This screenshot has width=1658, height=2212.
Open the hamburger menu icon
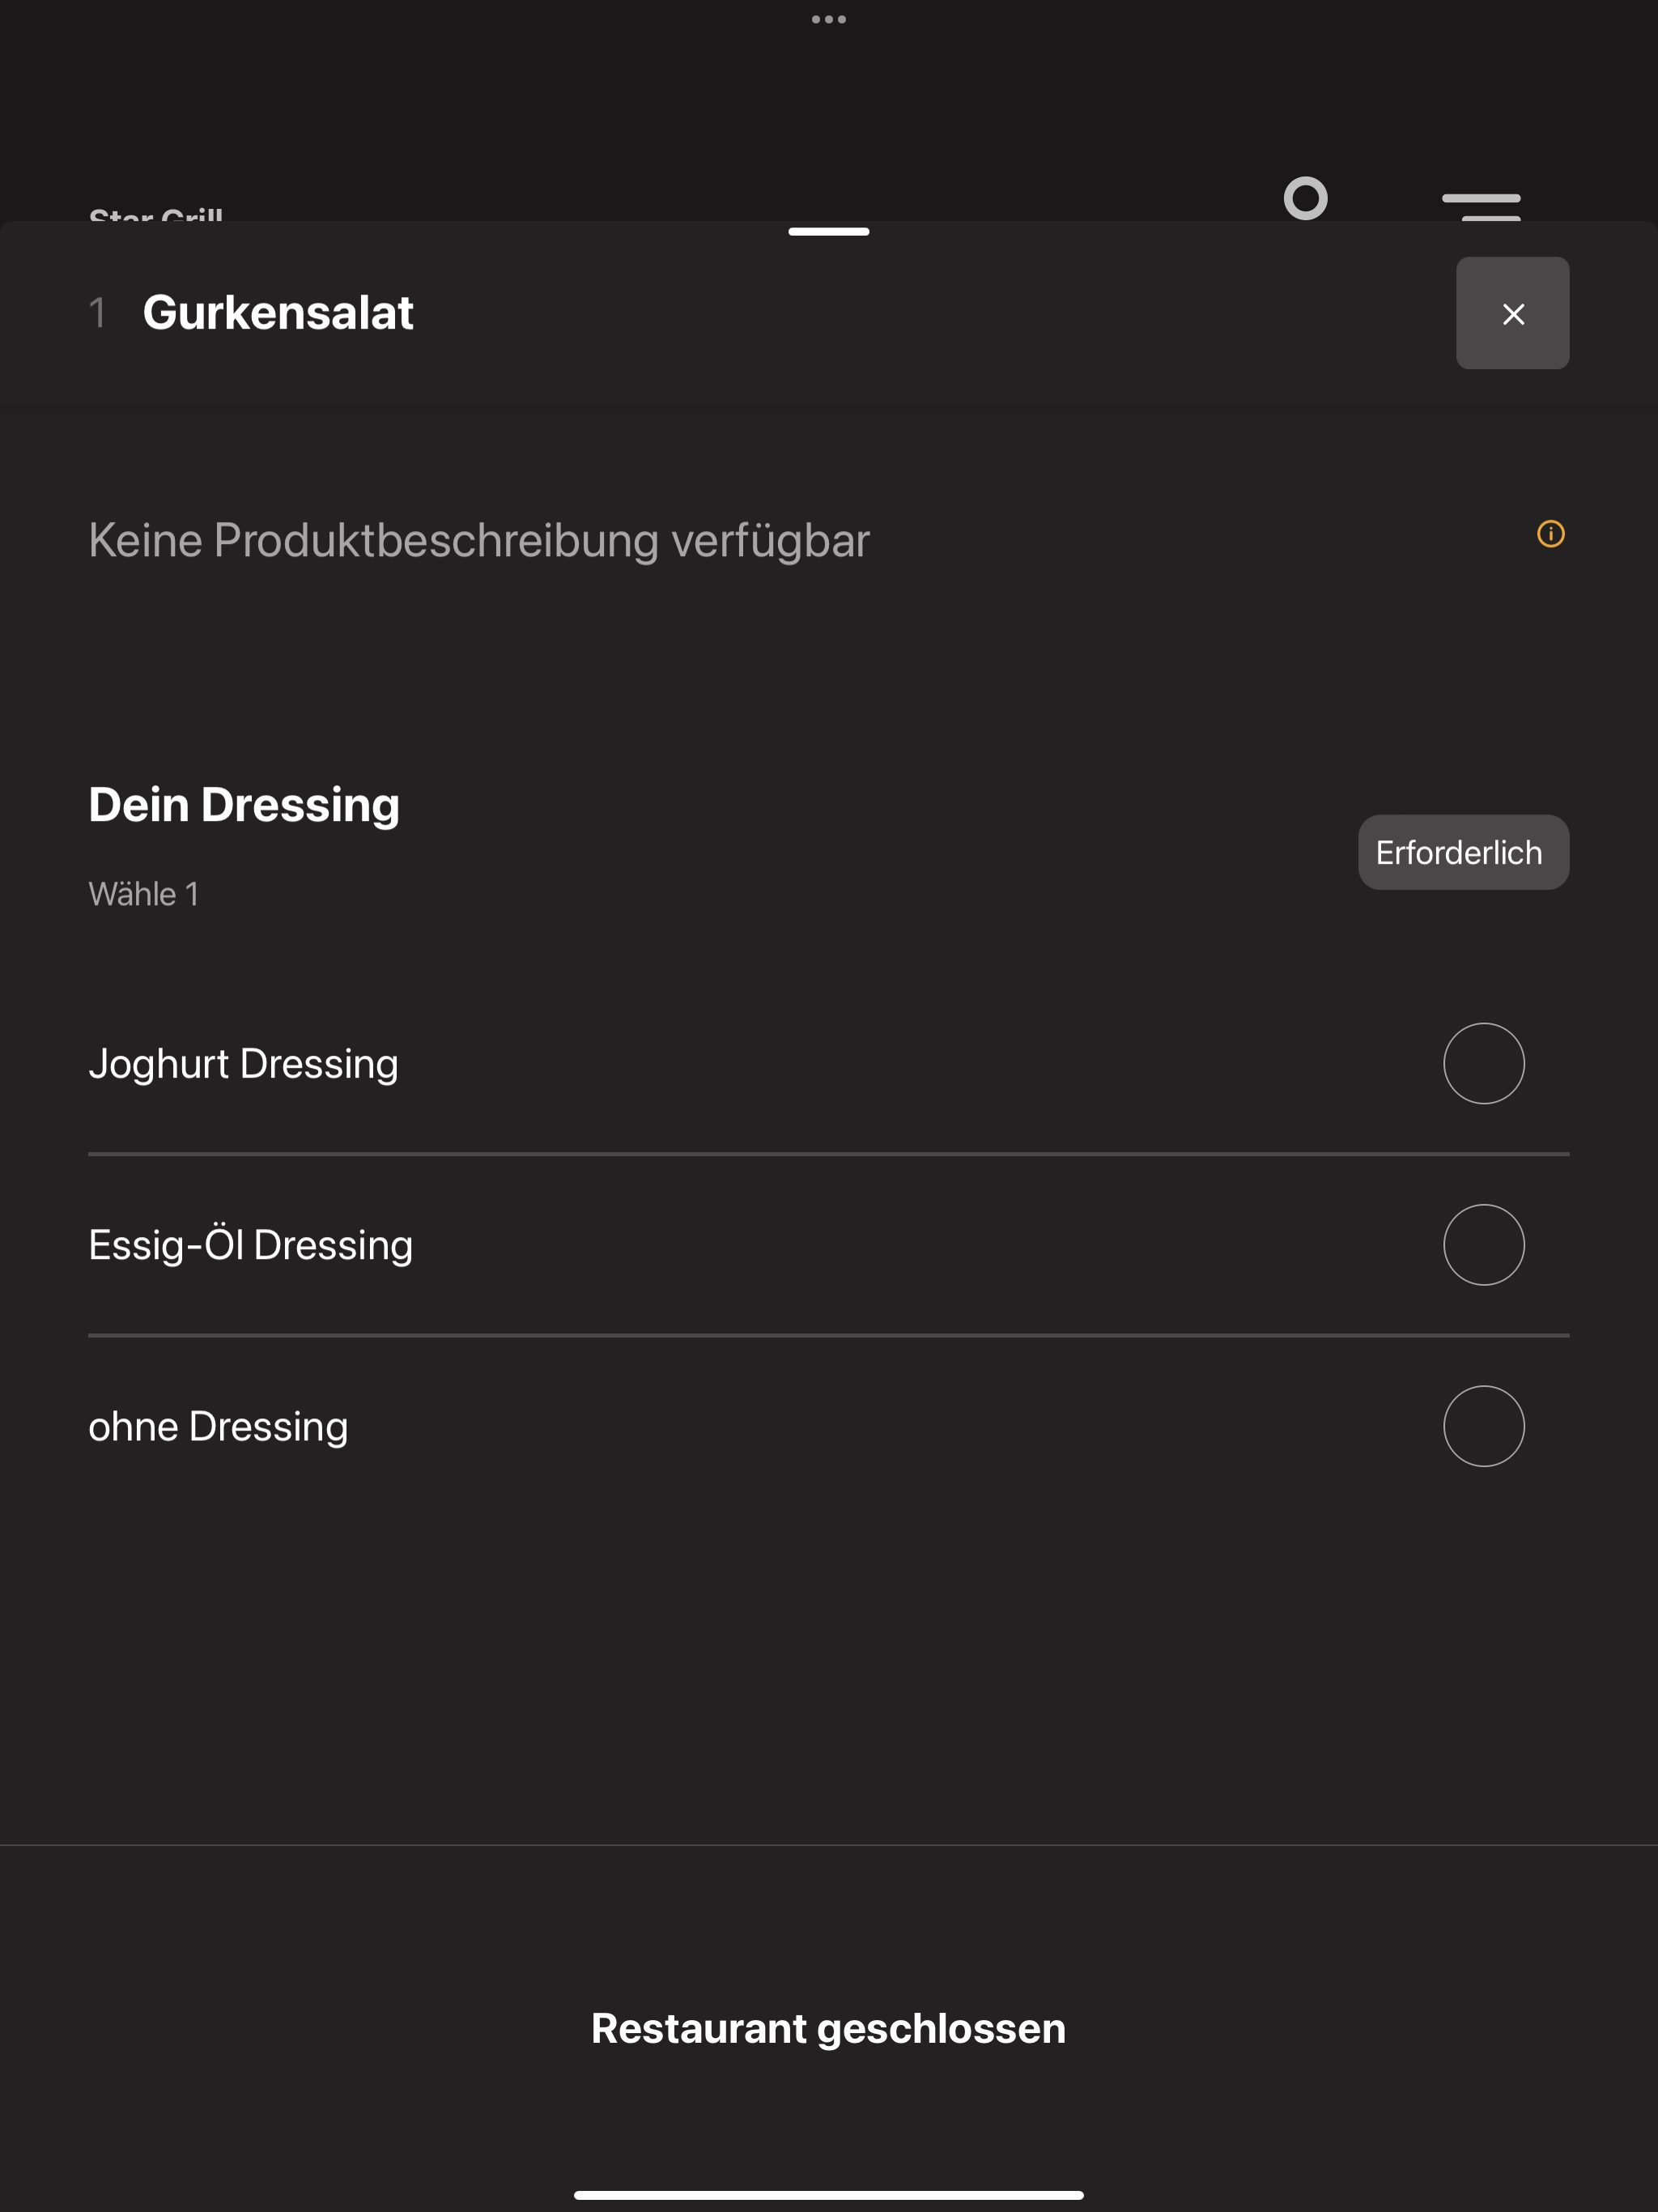(x=1481, y=205)
